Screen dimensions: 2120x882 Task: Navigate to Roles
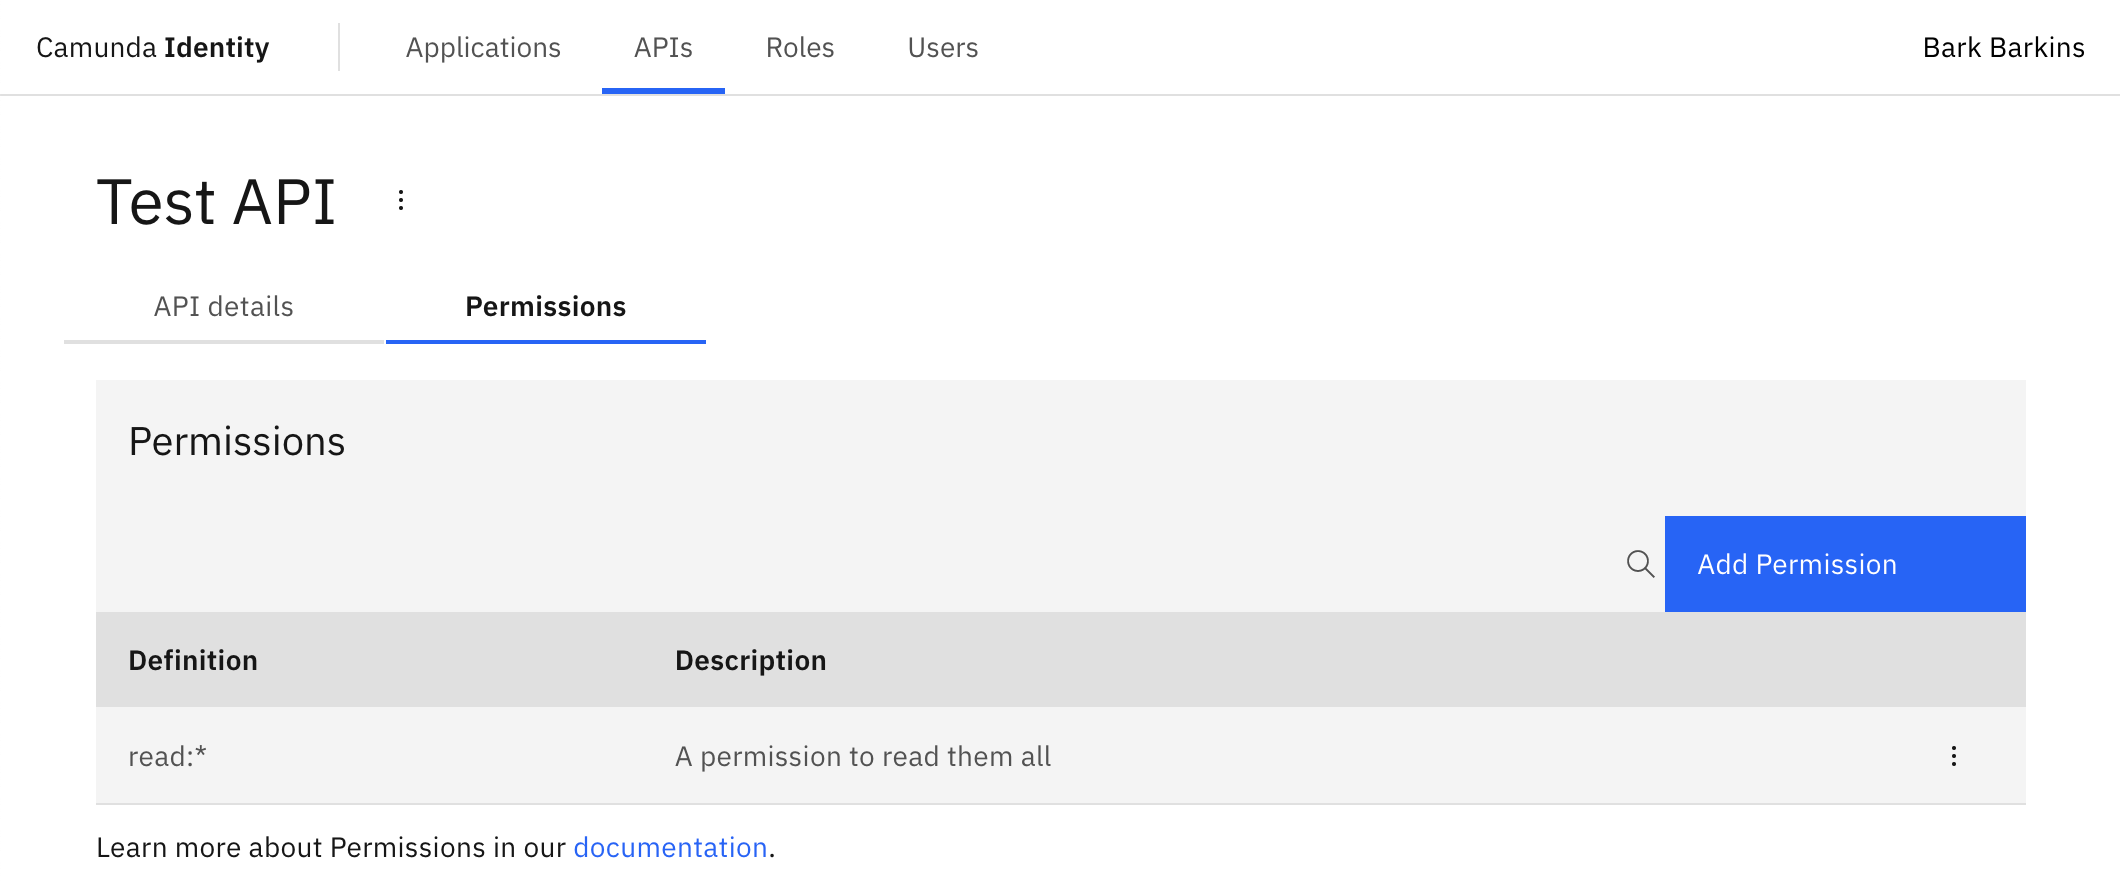pyautogui.click(x=800, y=47)
